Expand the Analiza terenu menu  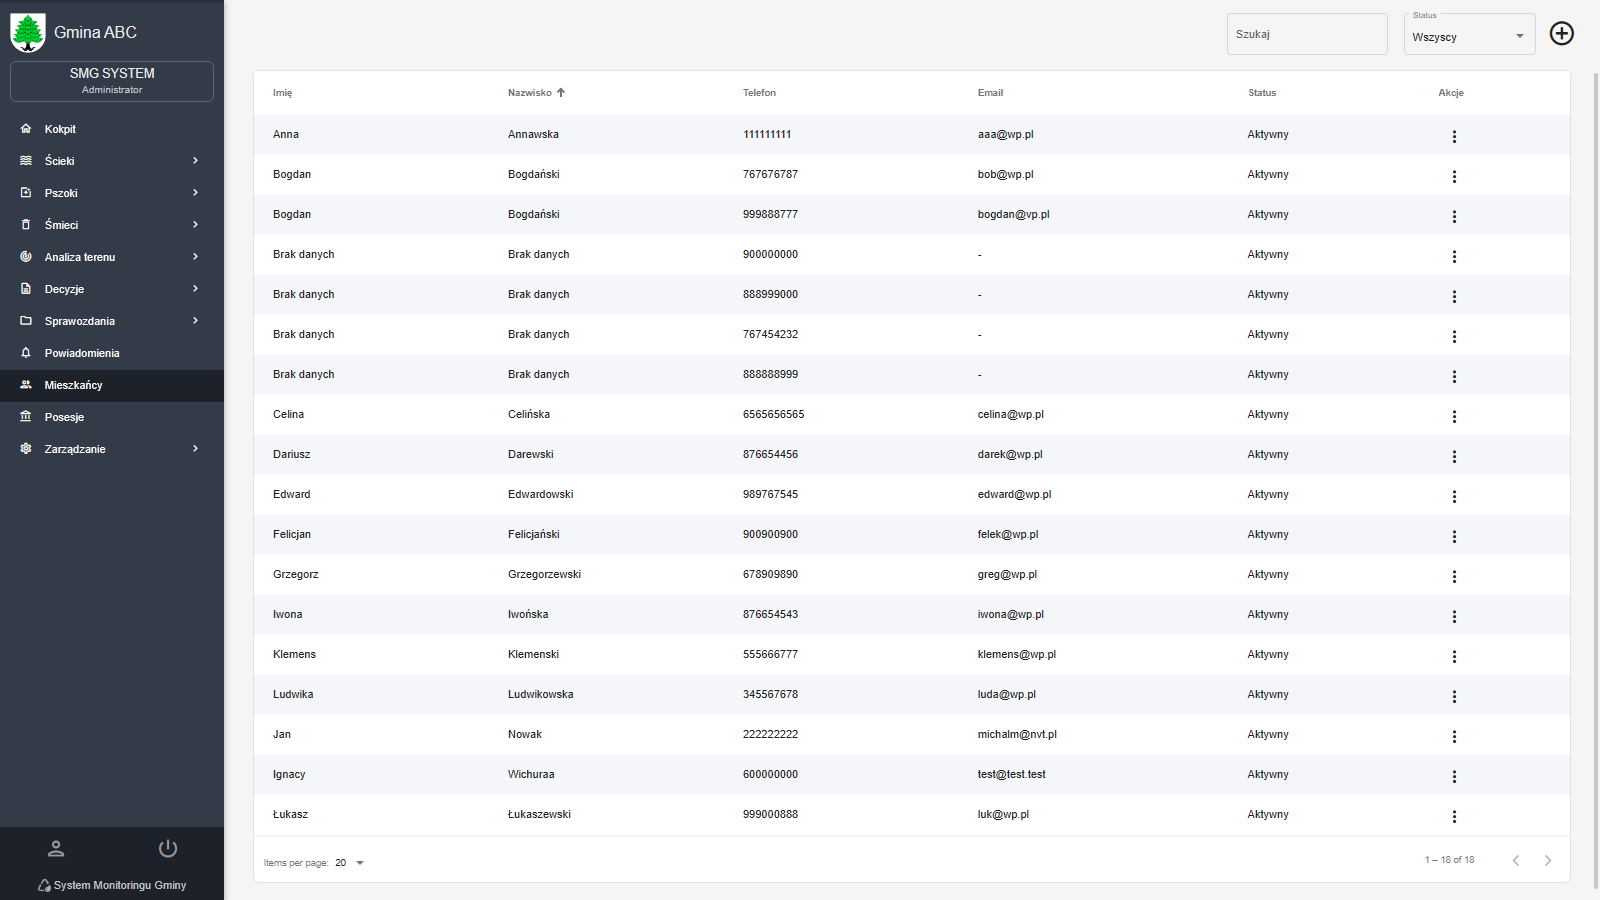(112, 257)
